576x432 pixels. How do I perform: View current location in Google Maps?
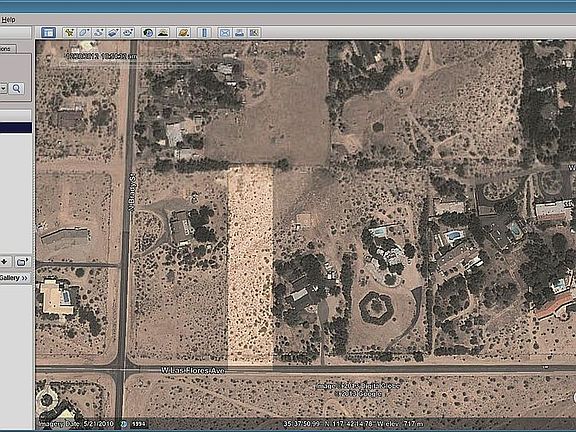pos(254,33)
